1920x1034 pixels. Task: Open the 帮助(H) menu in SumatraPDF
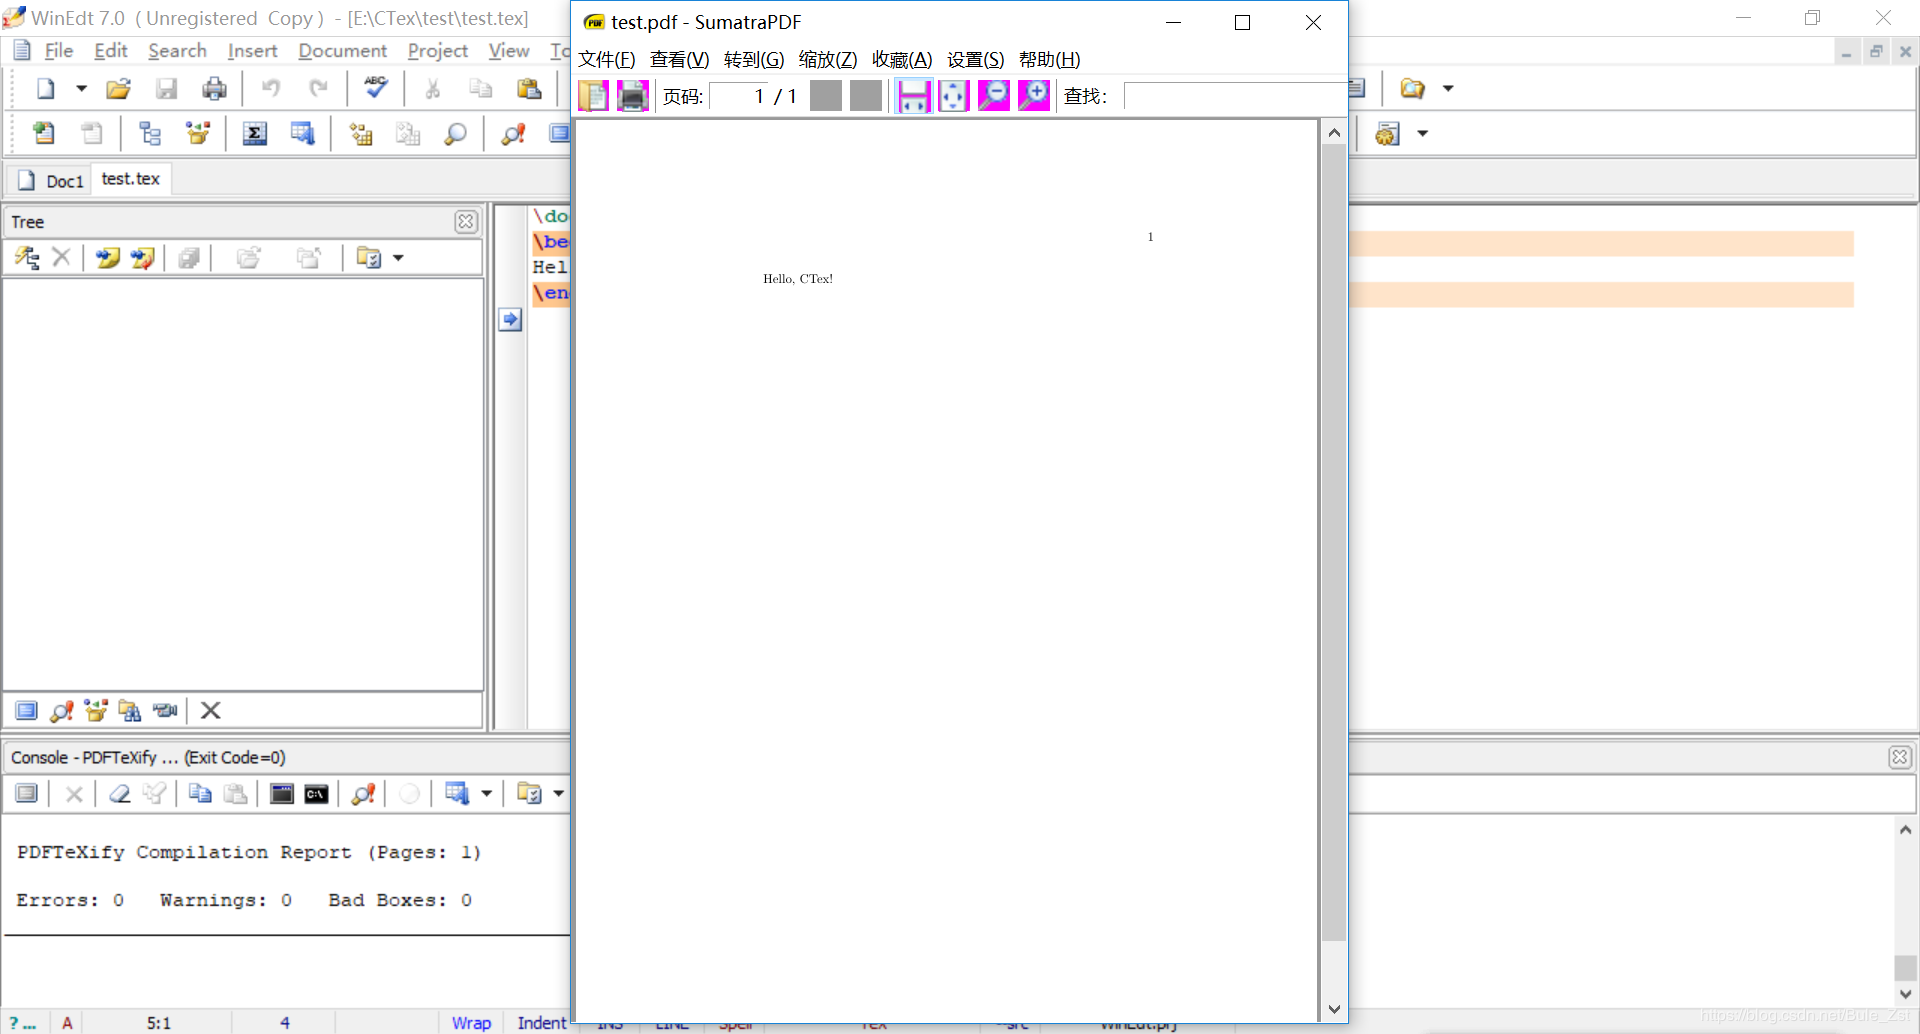pos(1050,60)
